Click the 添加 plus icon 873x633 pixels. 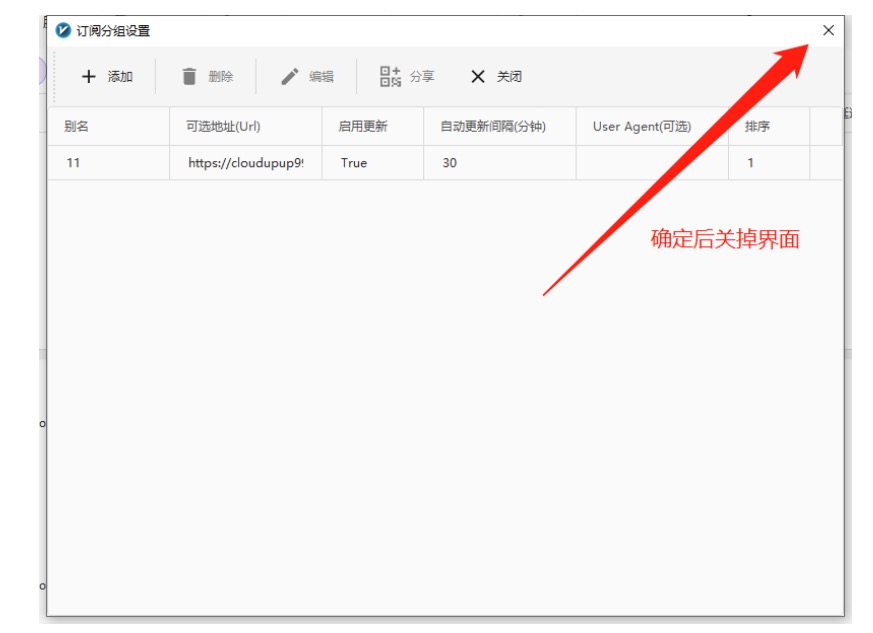pos(89,76)
